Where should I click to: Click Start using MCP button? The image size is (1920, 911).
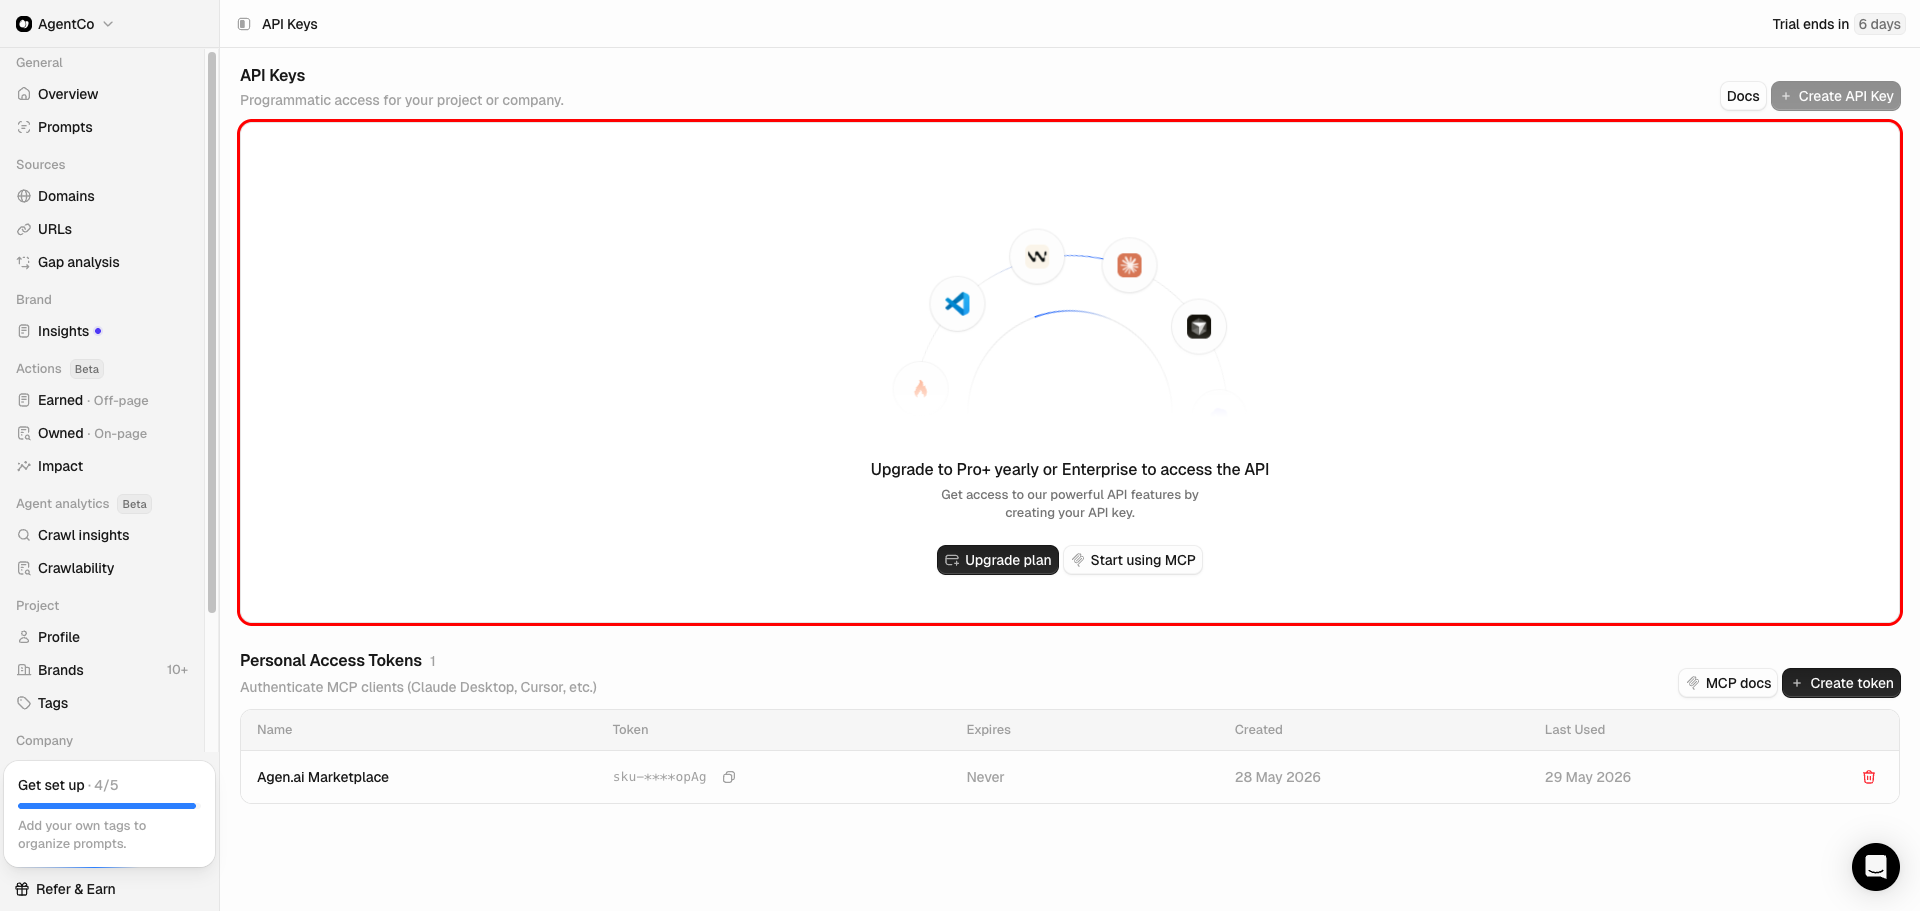(1133, 560)
